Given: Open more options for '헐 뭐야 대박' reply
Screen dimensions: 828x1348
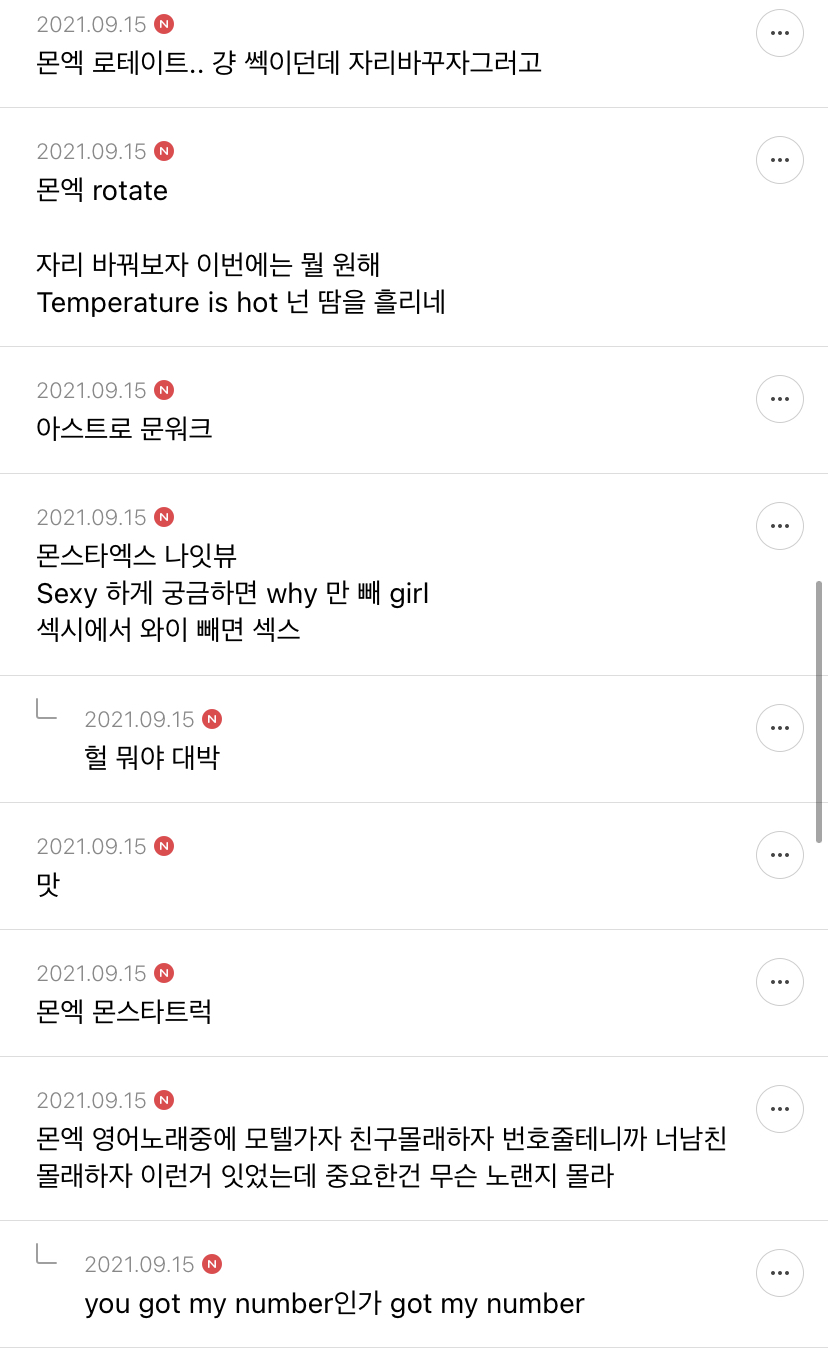Looking at the screenshot, I should (x=780, y=728).
